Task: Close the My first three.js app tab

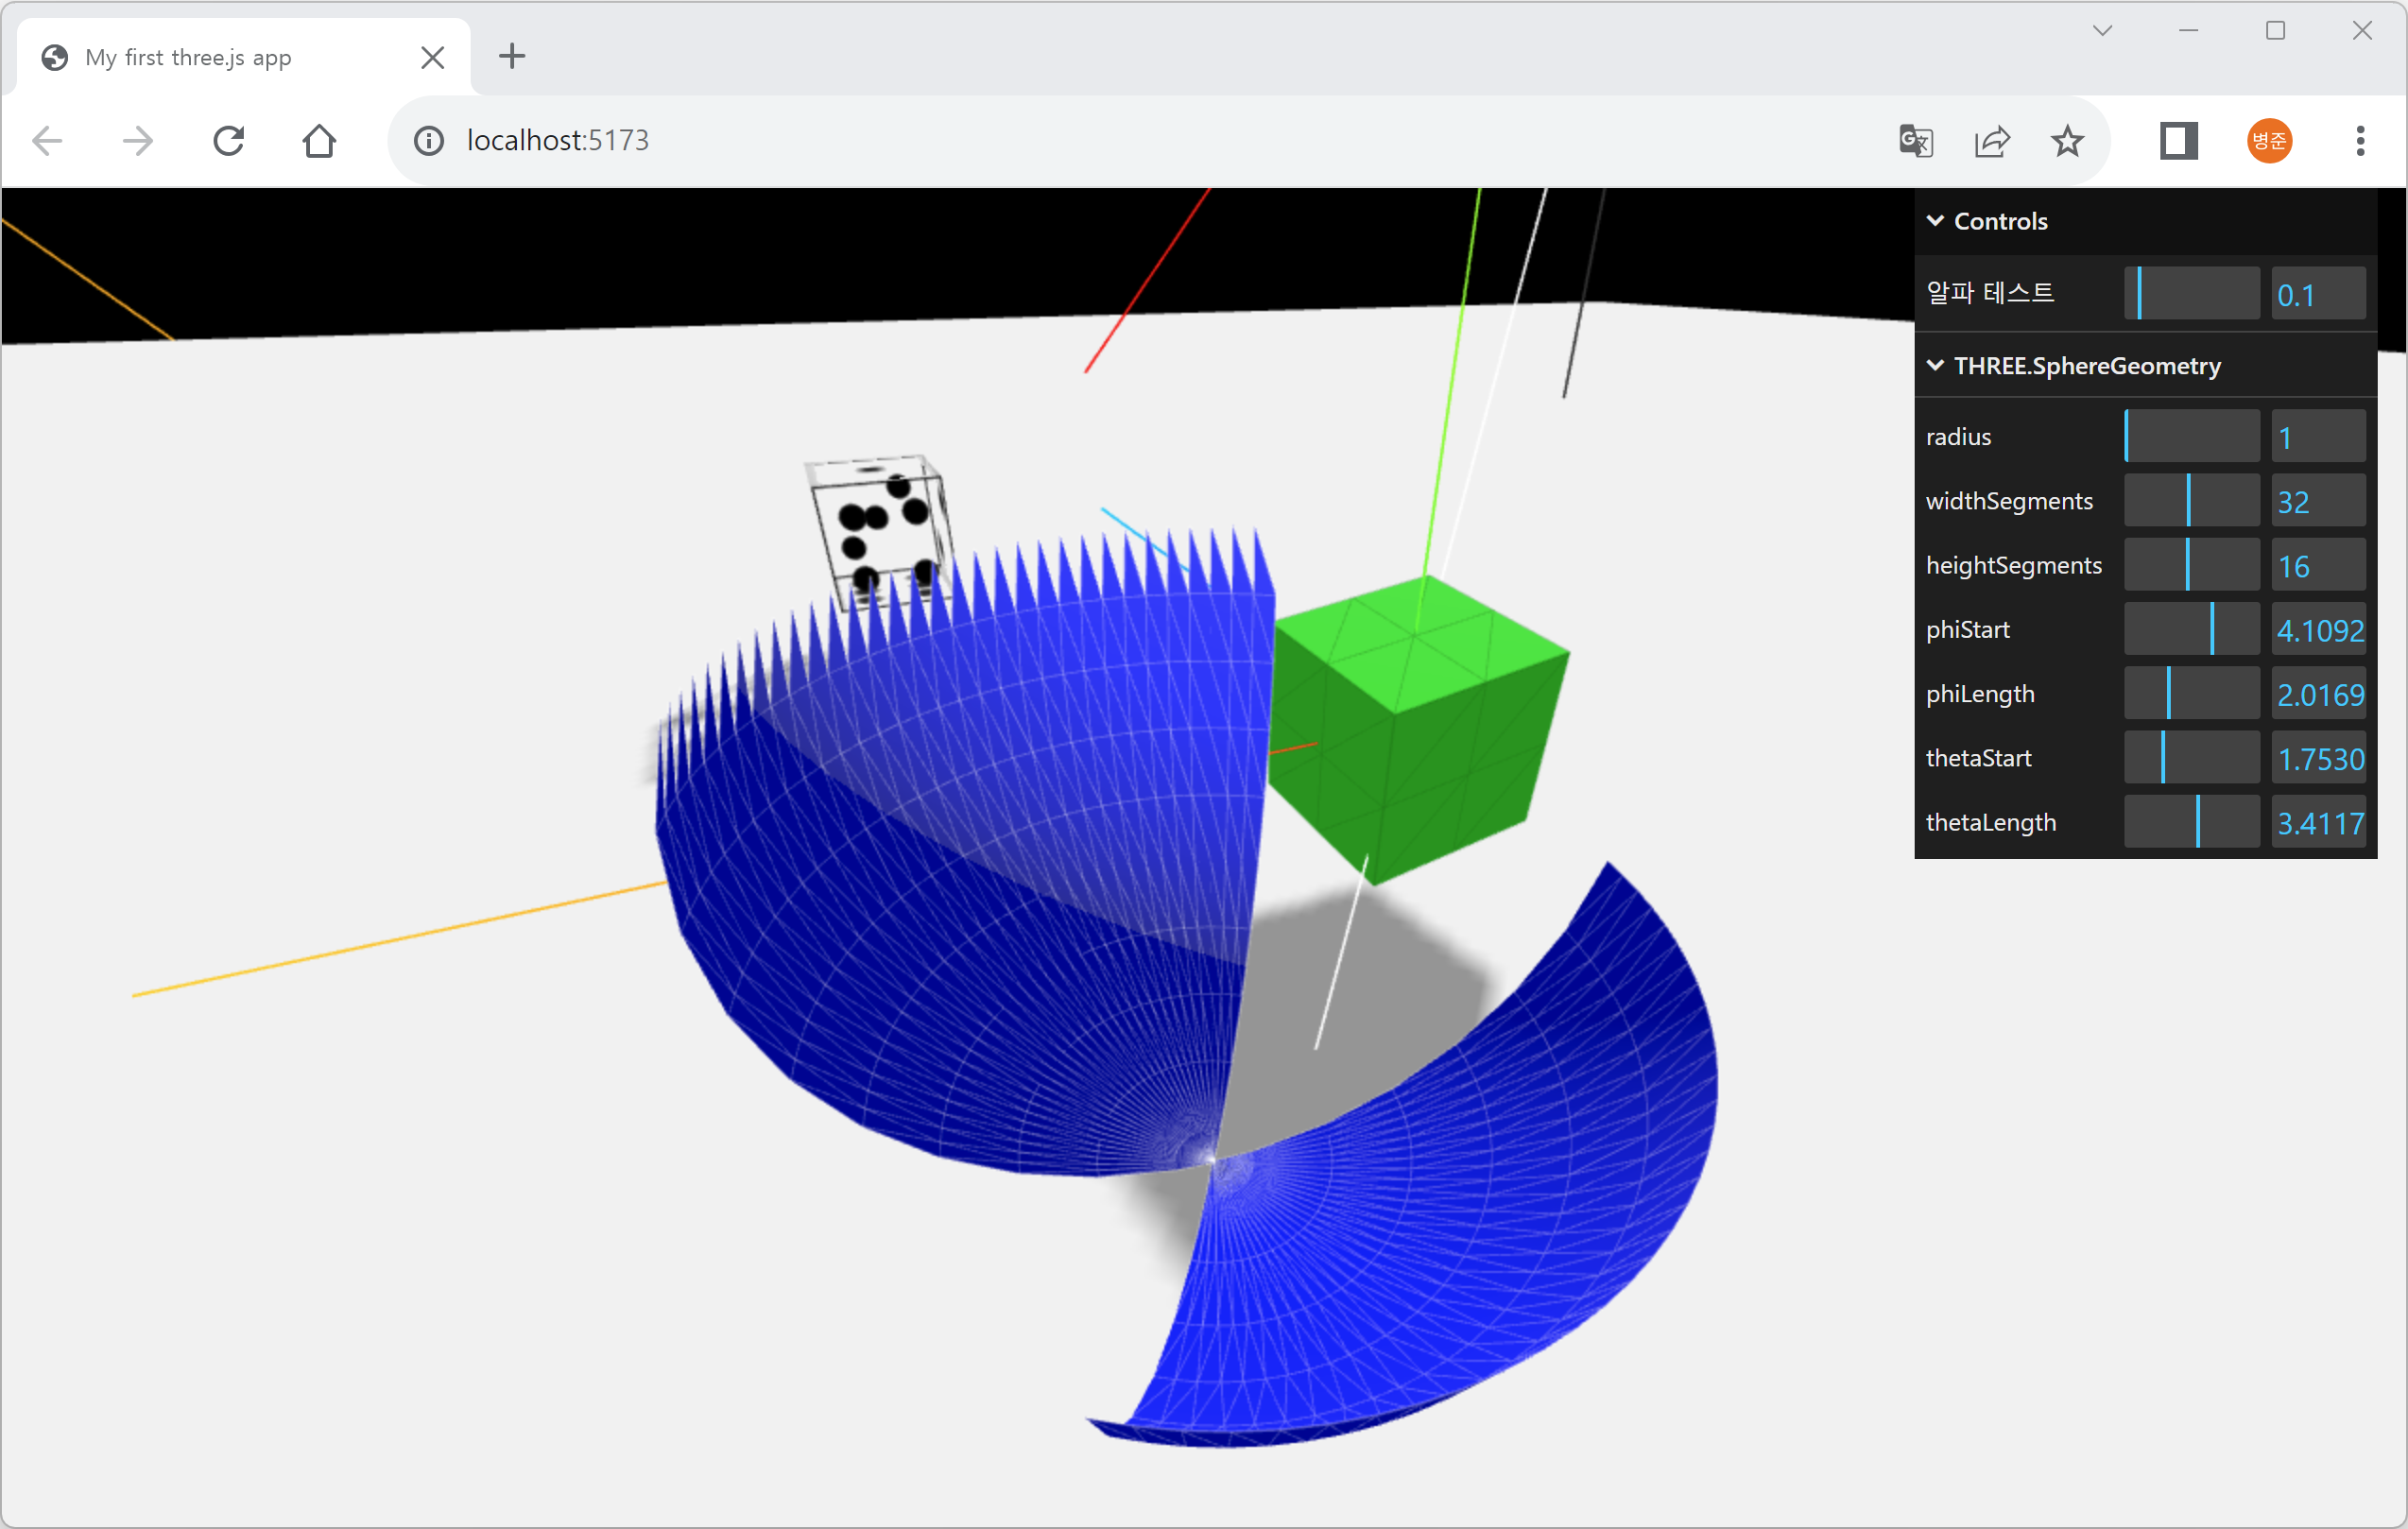Action: (433, 57)
